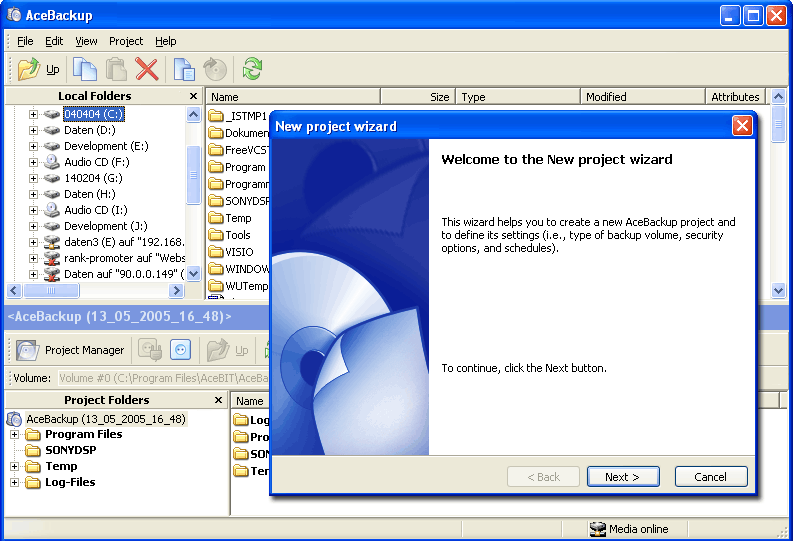Open the Project menu
Image resolution: width=793 pixels, height=541 pixels.
point(126,41)
